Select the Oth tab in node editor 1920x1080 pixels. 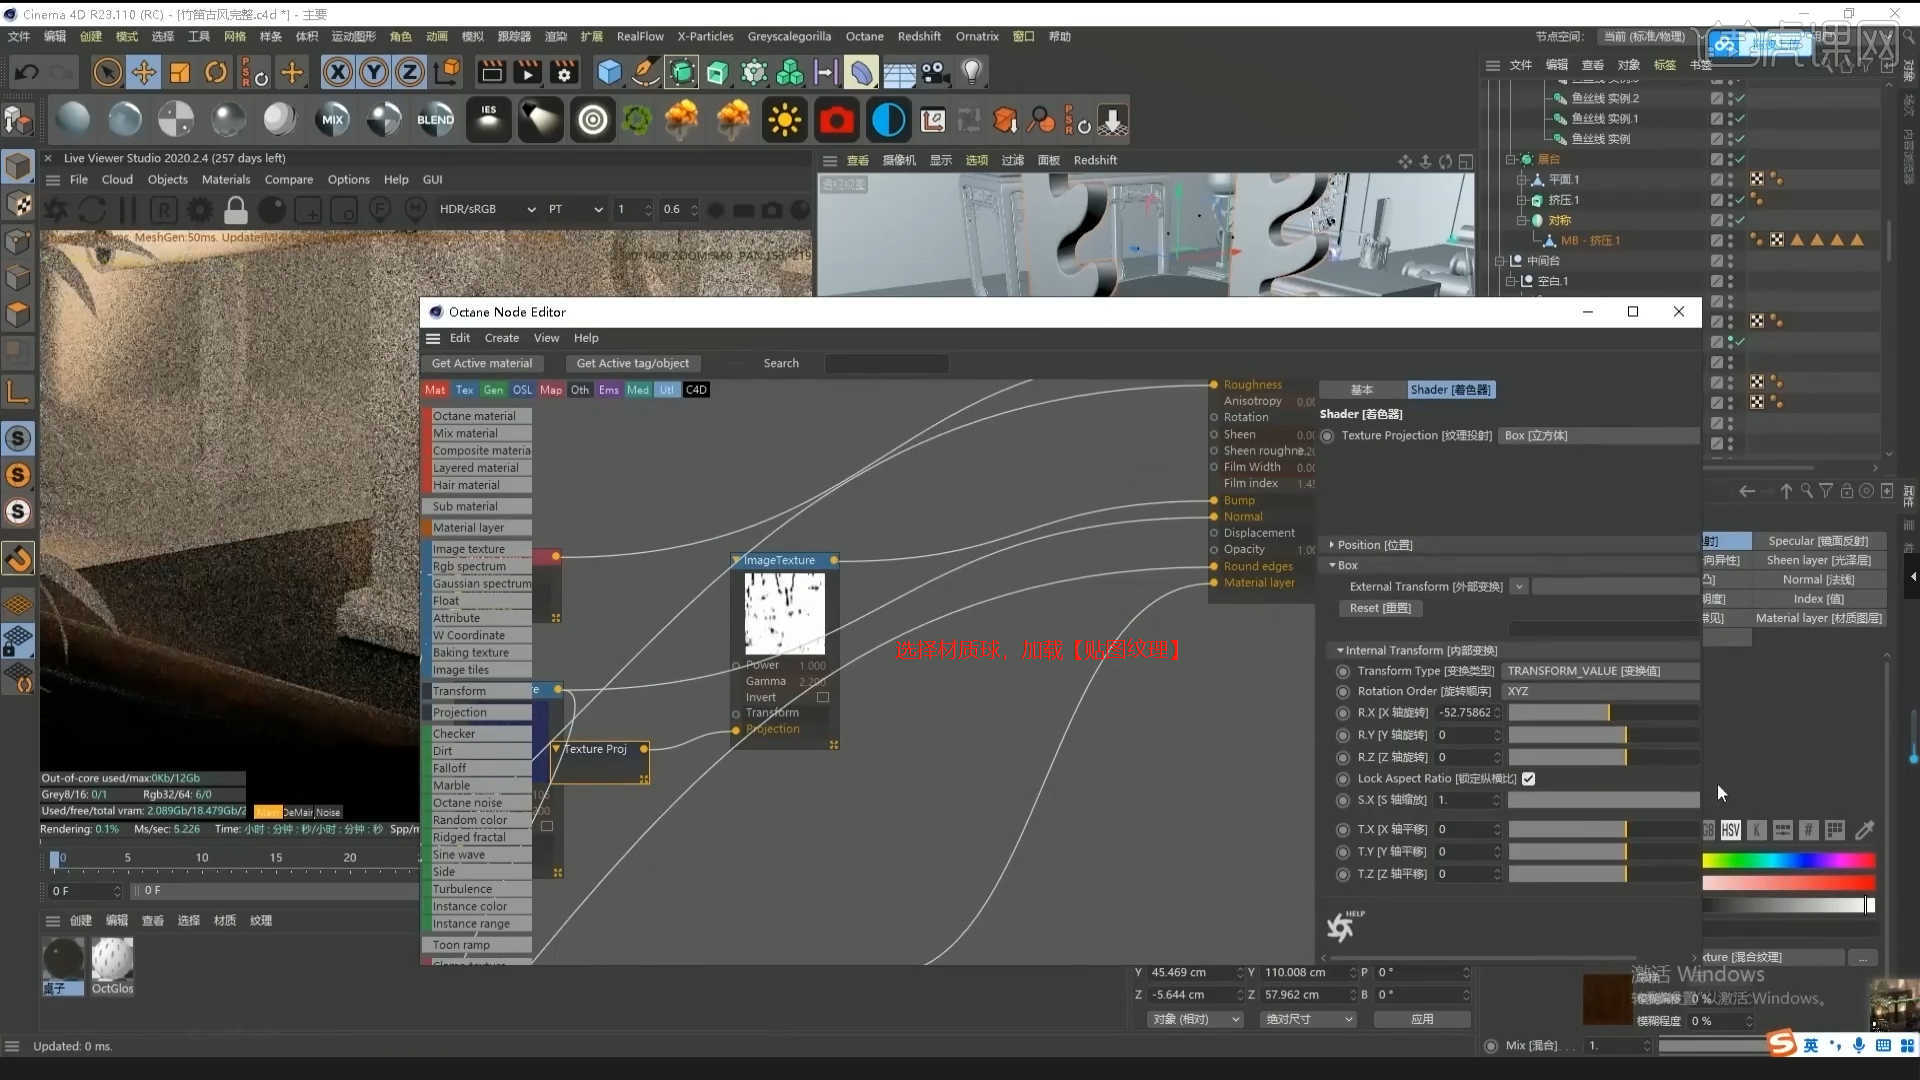click(580, 389)
